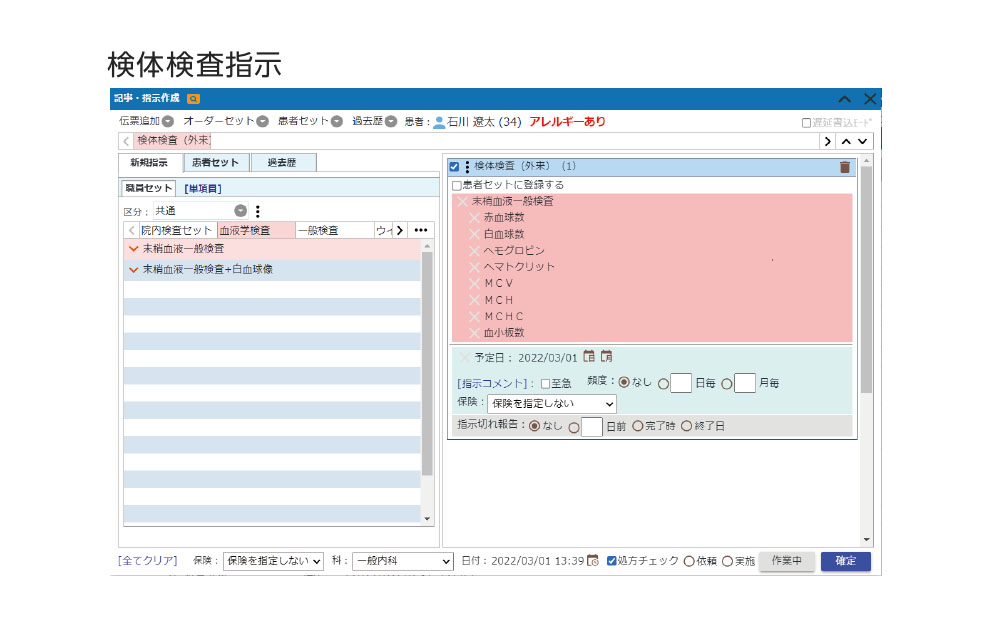994x632 pixels.
Task: Remove 赤血球数 item with its X icon
Action: pos(475,218)
